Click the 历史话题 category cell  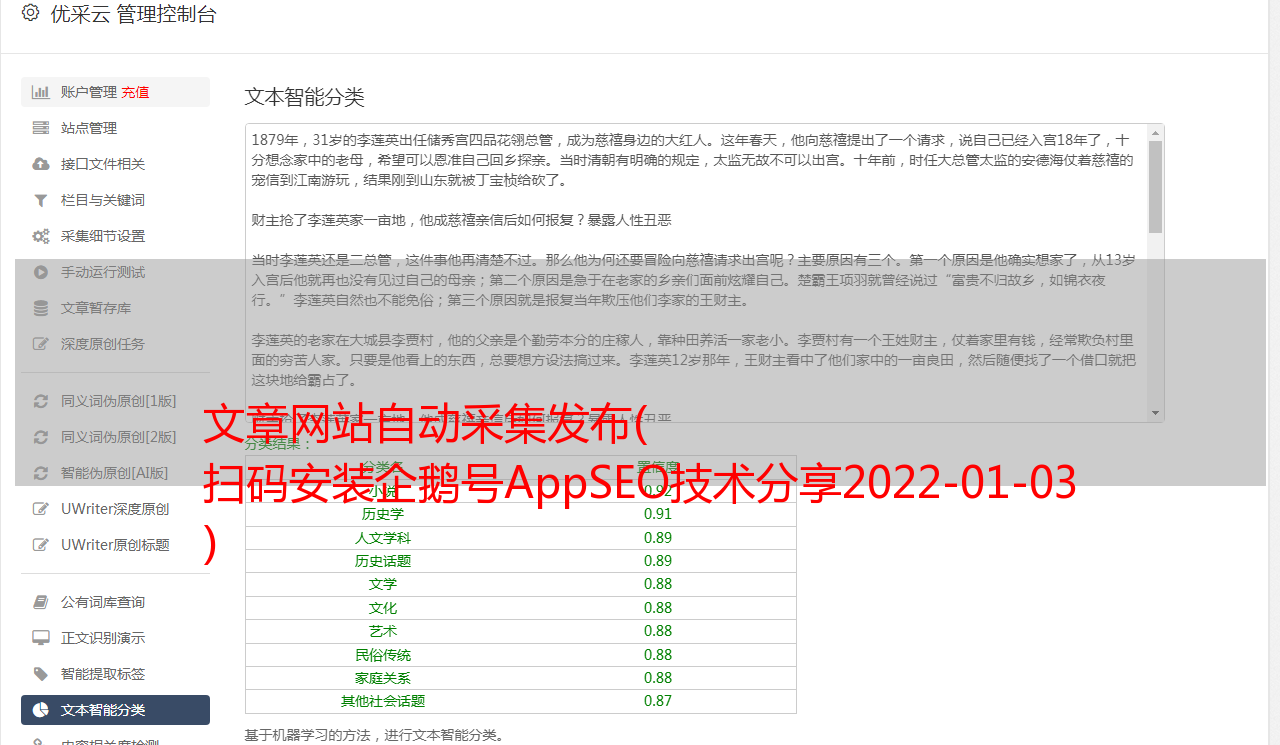(383, 561)
